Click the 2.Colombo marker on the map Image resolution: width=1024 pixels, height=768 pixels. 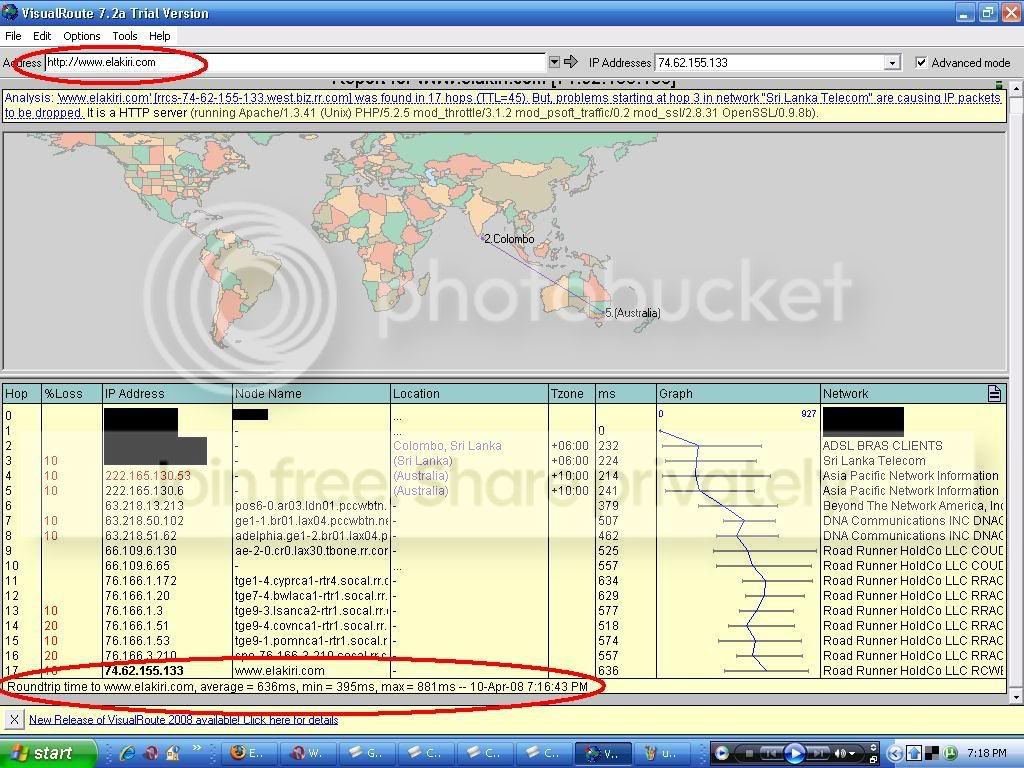click(508, 239)
